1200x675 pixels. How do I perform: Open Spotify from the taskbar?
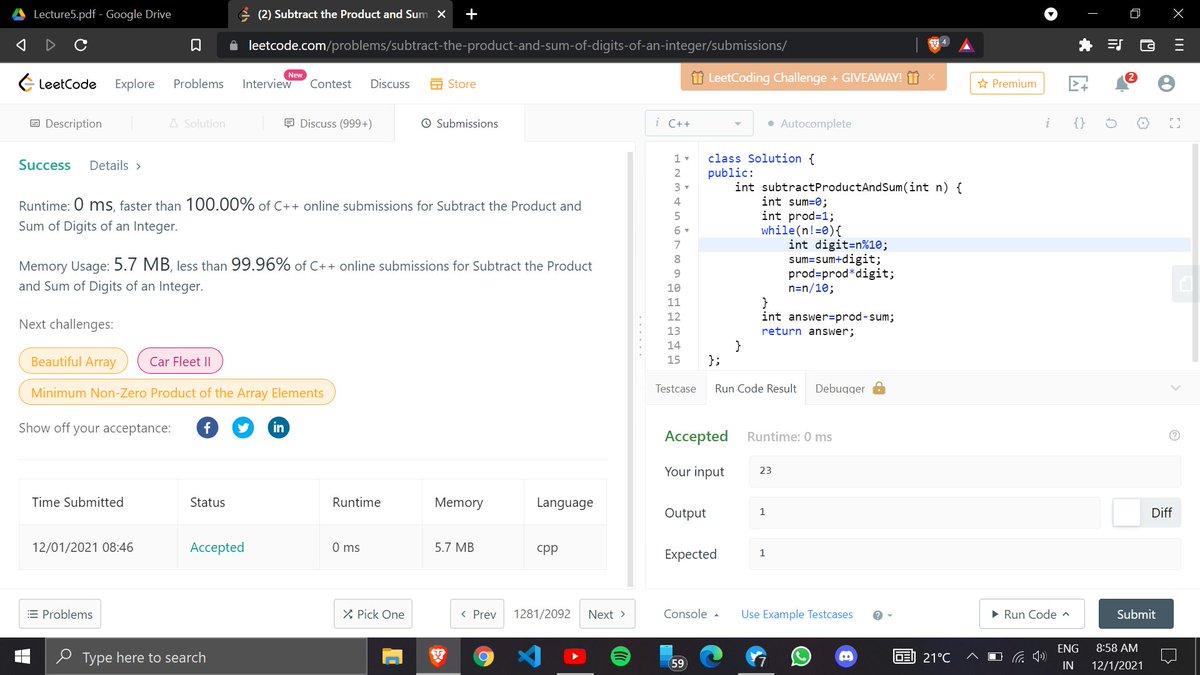[x=620, y=657]
